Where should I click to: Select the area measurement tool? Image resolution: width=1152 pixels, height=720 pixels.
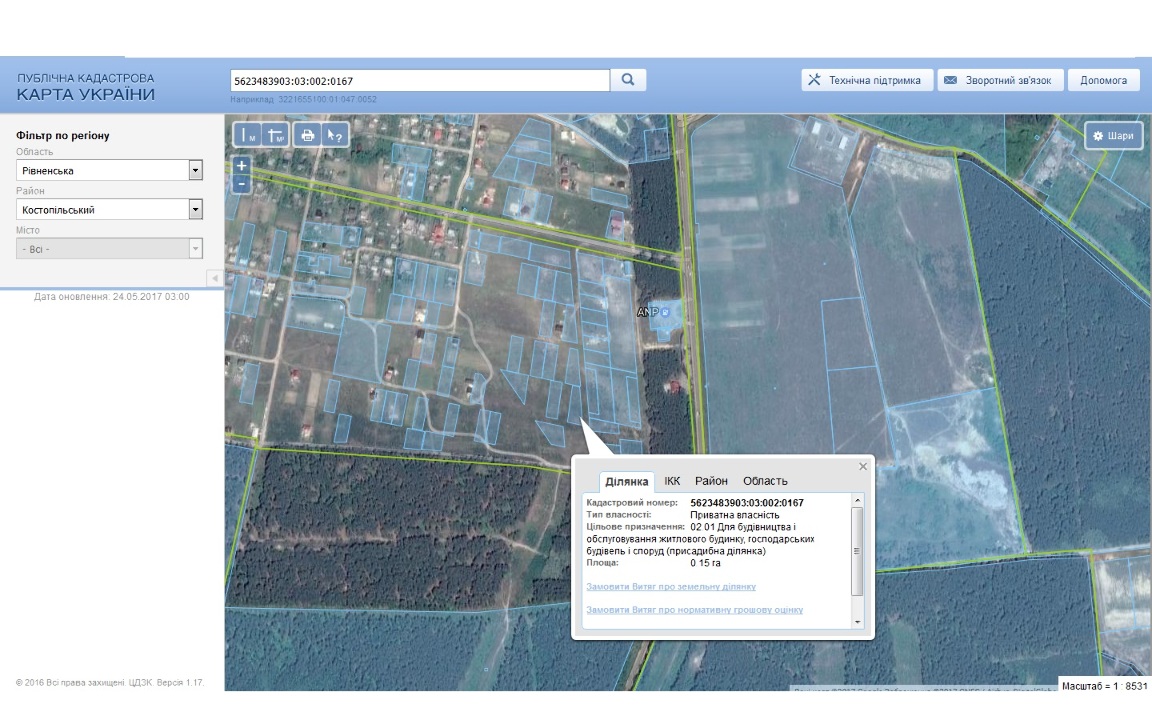point(276,135)
